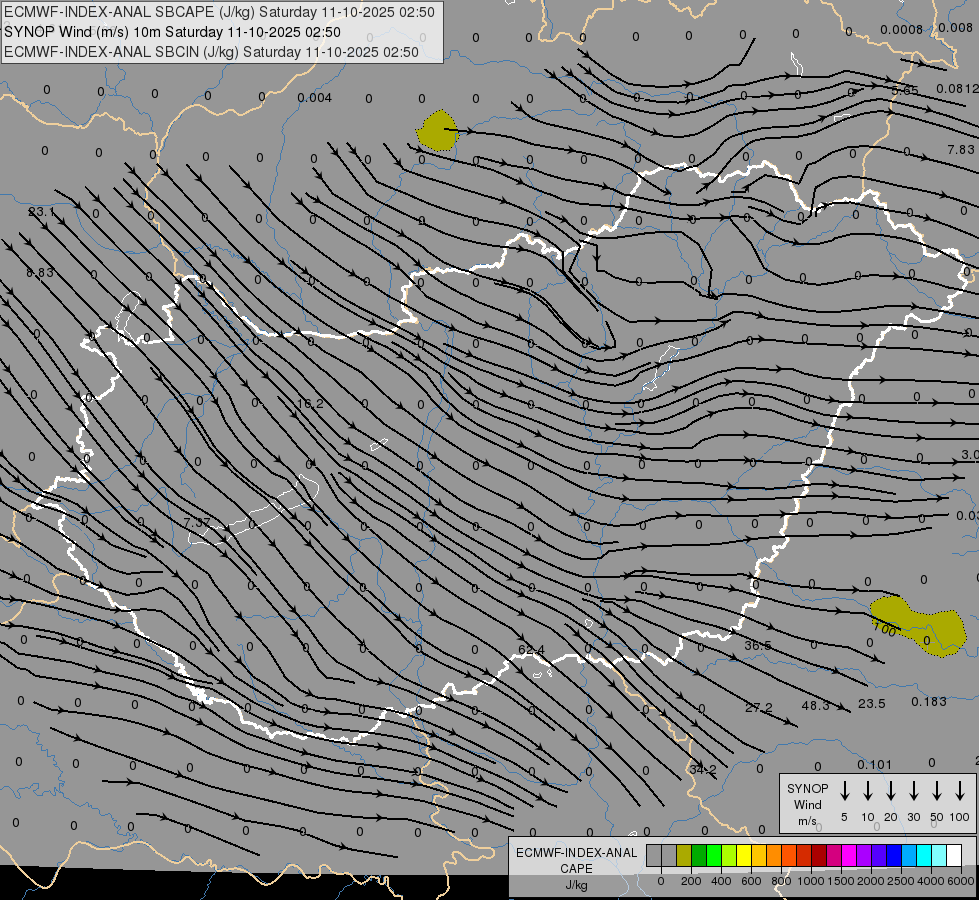Click the 7.83 value on the map
979x900 pixels.
click(960, 149)
